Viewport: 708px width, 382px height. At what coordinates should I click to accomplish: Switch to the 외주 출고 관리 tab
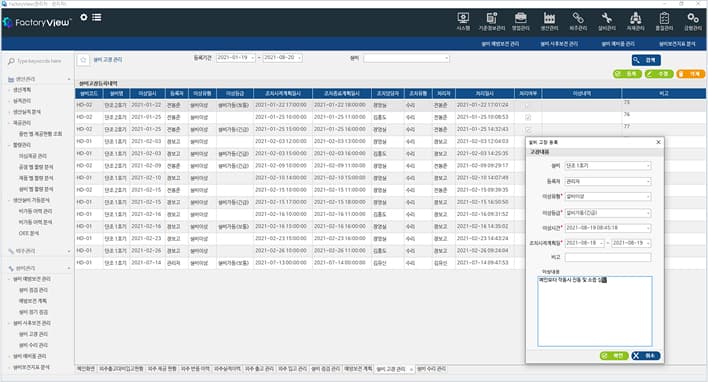tap(259, 369)
